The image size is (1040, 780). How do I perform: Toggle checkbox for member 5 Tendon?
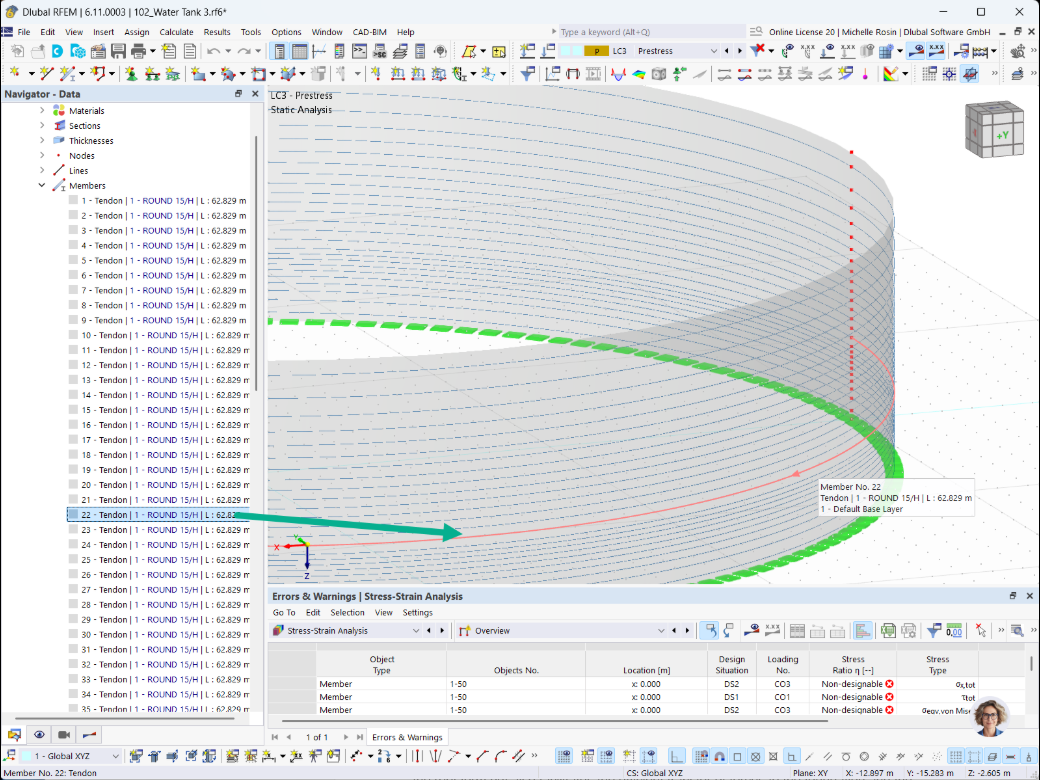(x=74, y=260)
